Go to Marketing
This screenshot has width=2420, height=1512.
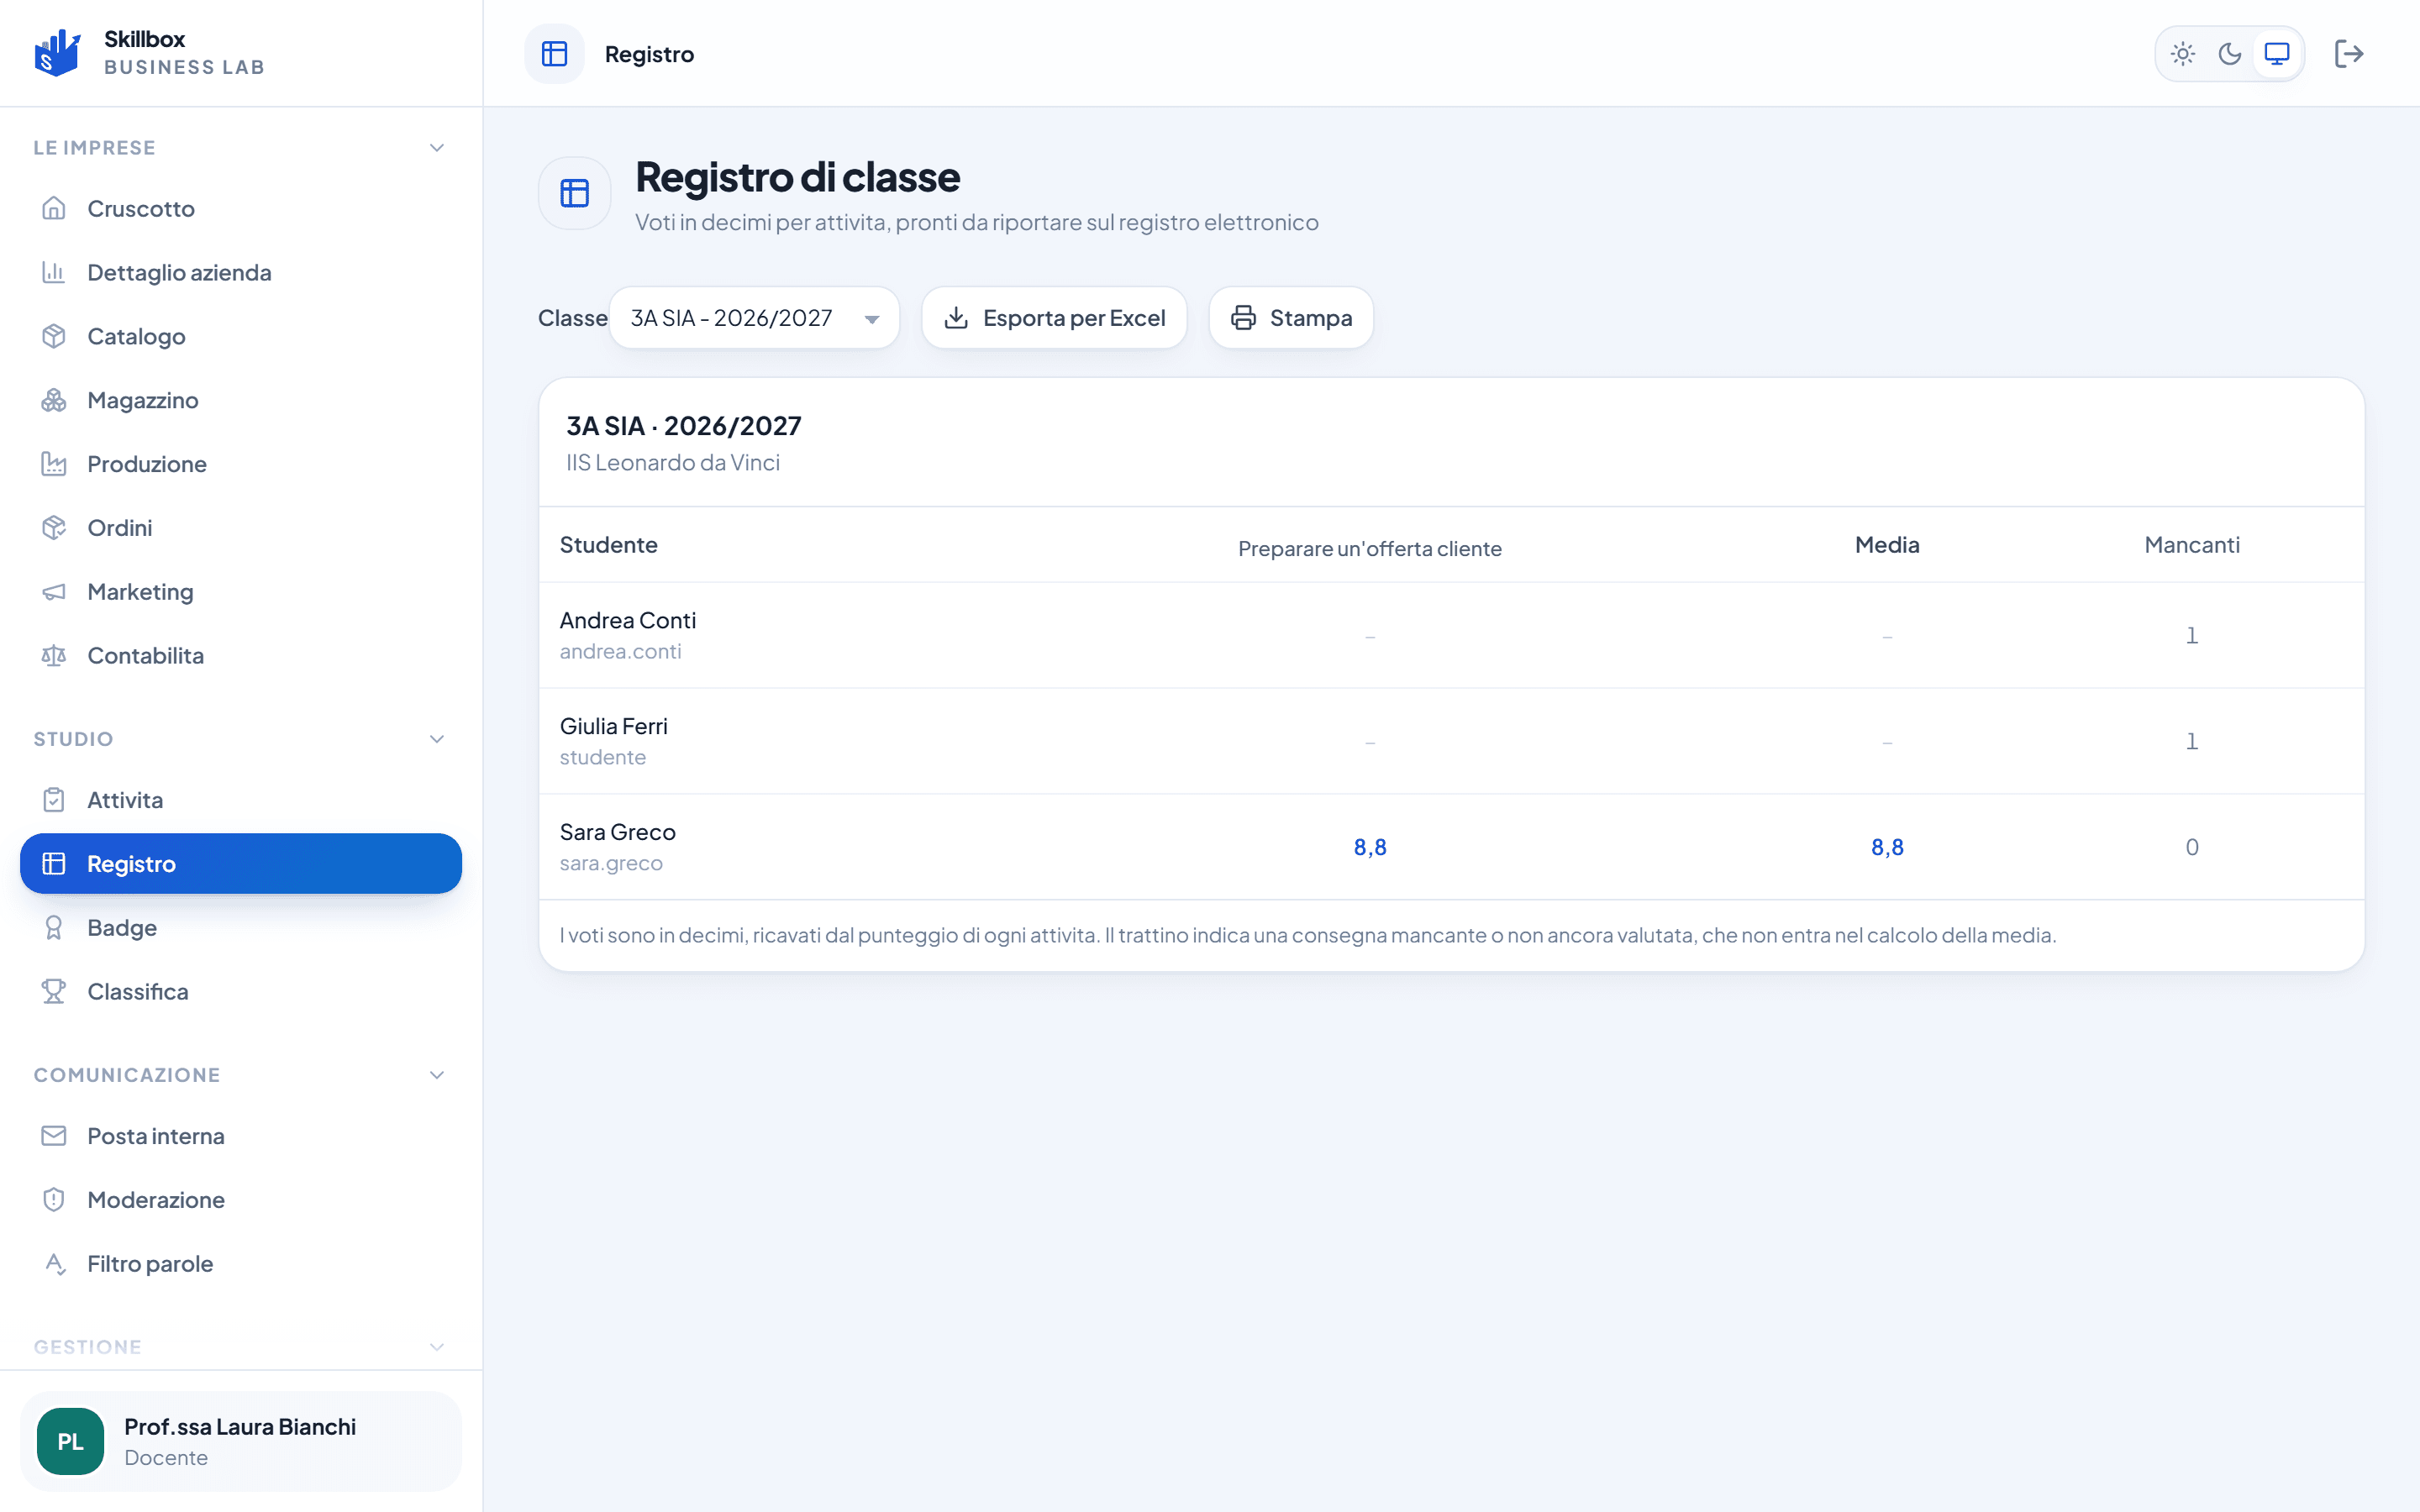coord(241,592)
